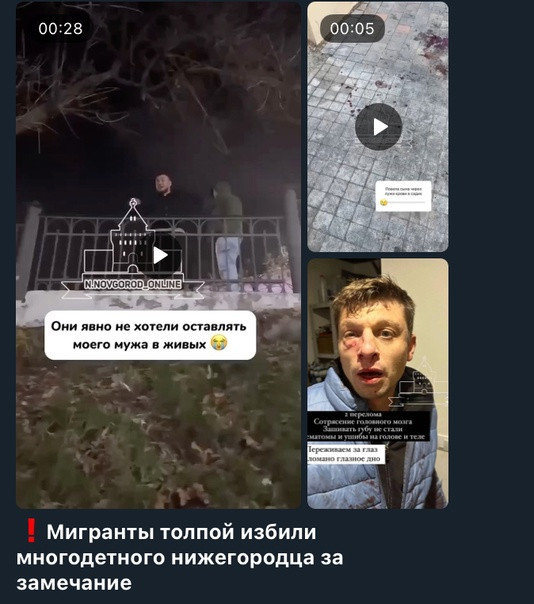Viewport: 534px width, 604px height.
Task: Click the 'Переживаем за глаз' white text label
Action: [343, 450]
